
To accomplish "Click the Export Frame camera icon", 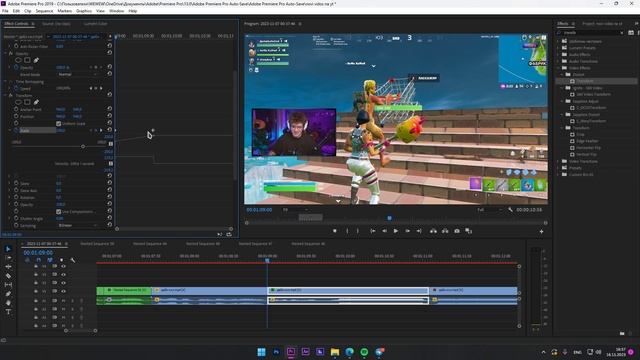I will point(457,231).
